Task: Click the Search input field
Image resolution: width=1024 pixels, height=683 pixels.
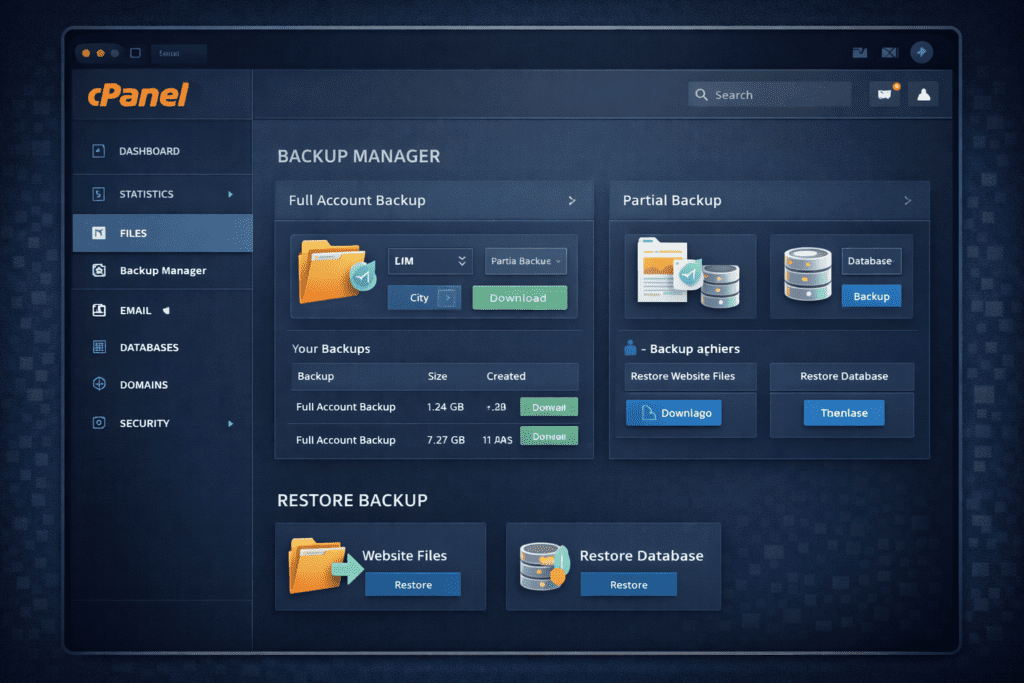Action: 769,94
